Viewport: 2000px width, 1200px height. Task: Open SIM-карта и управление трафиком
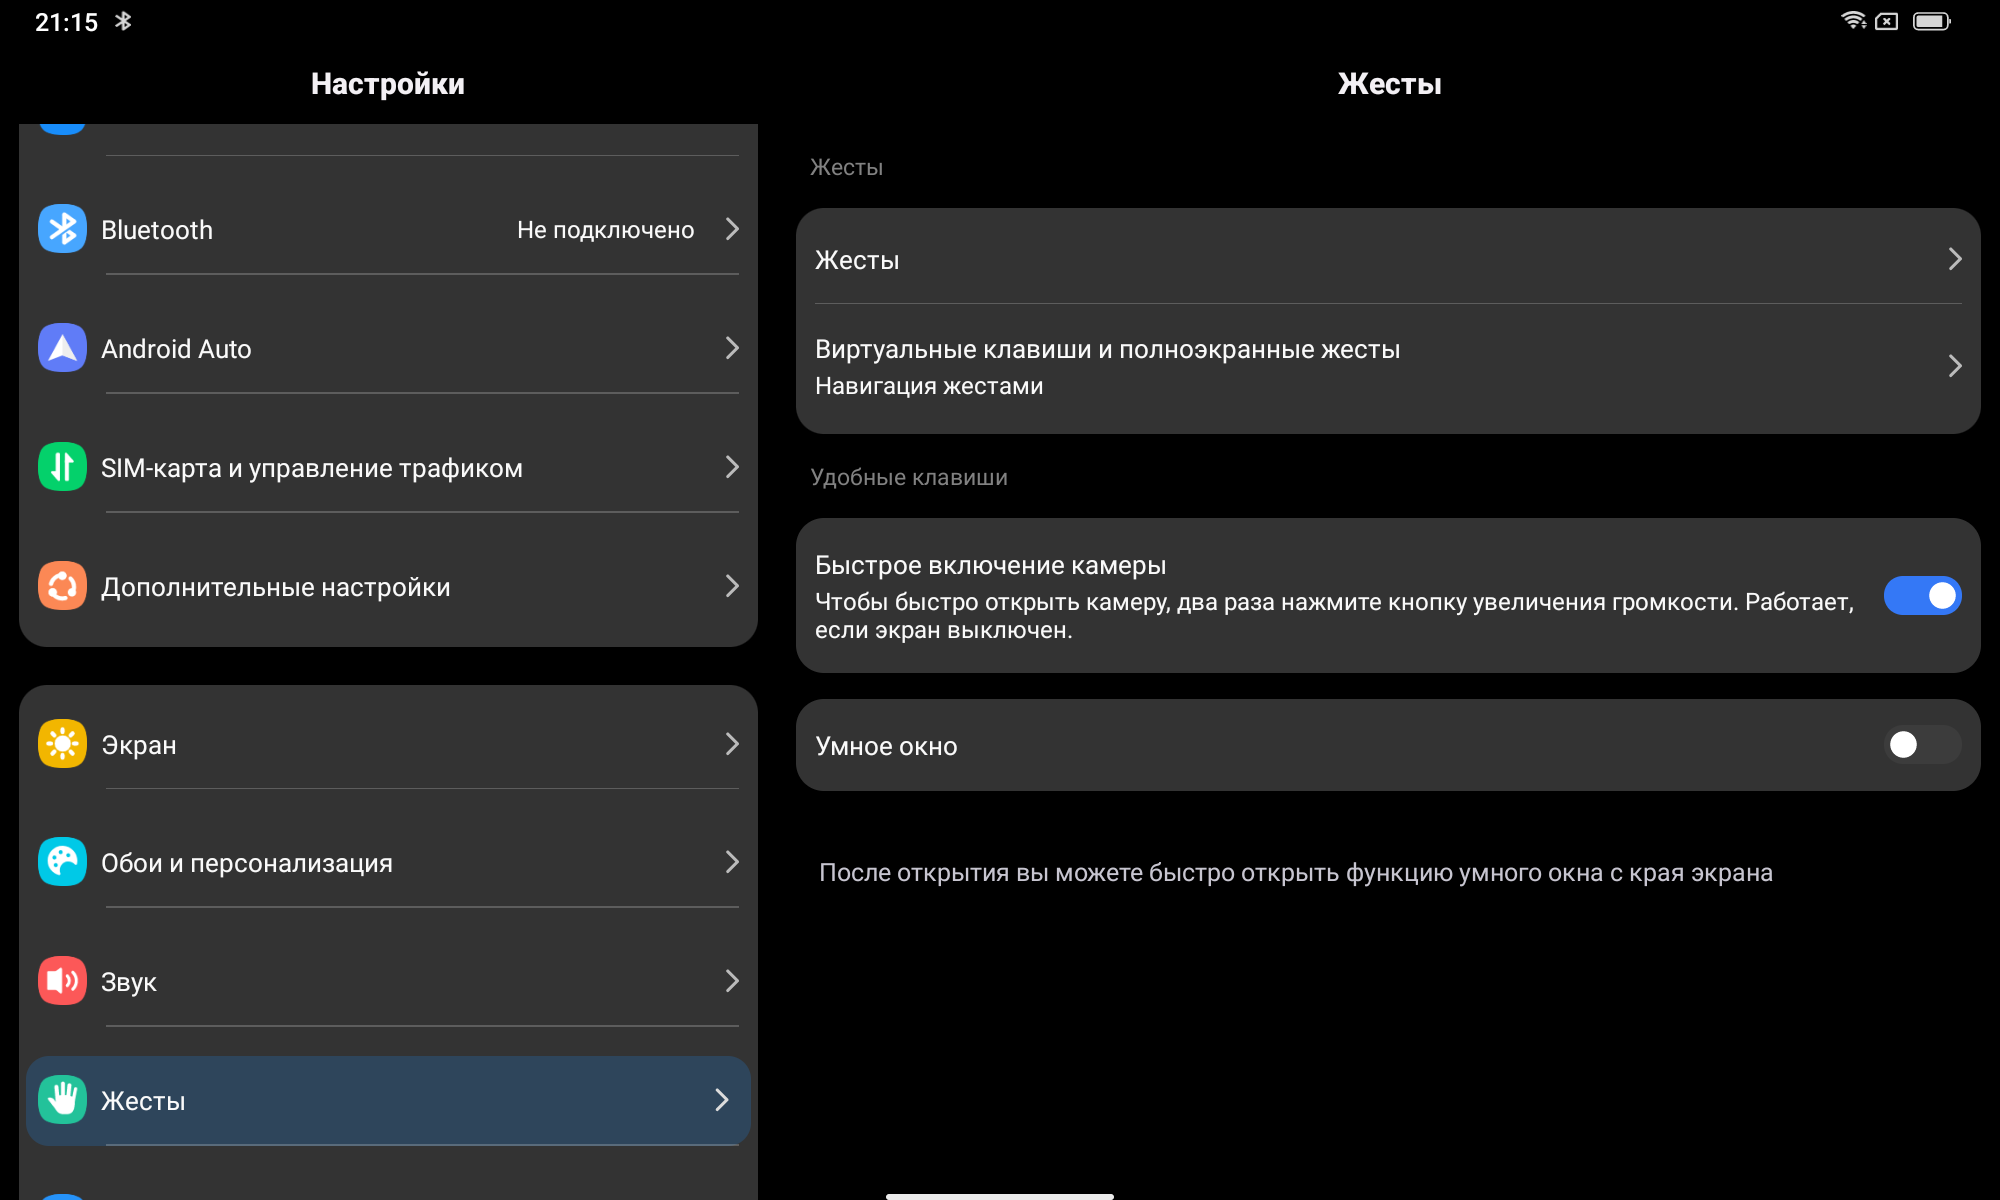[x=388, y=467]
